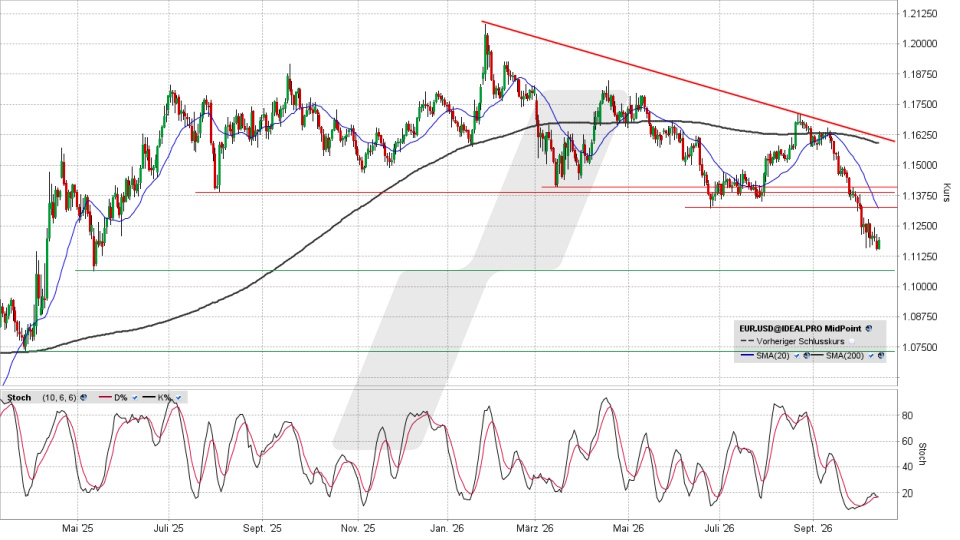Click the EUR.USD@IDEALPRO MidPoint legend title

800,328
